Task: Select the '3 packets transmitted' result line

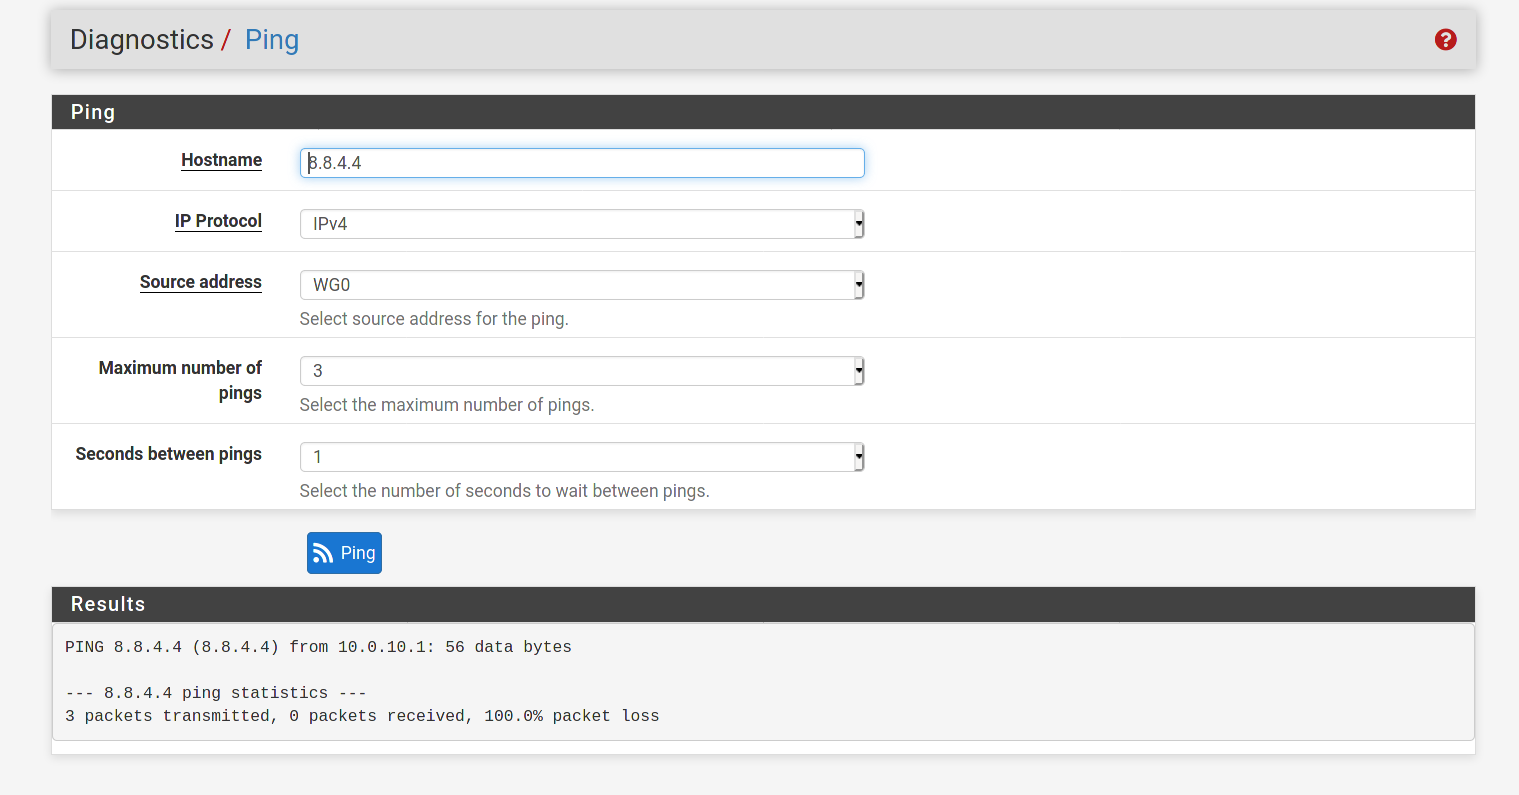Action: pos(362,716)
